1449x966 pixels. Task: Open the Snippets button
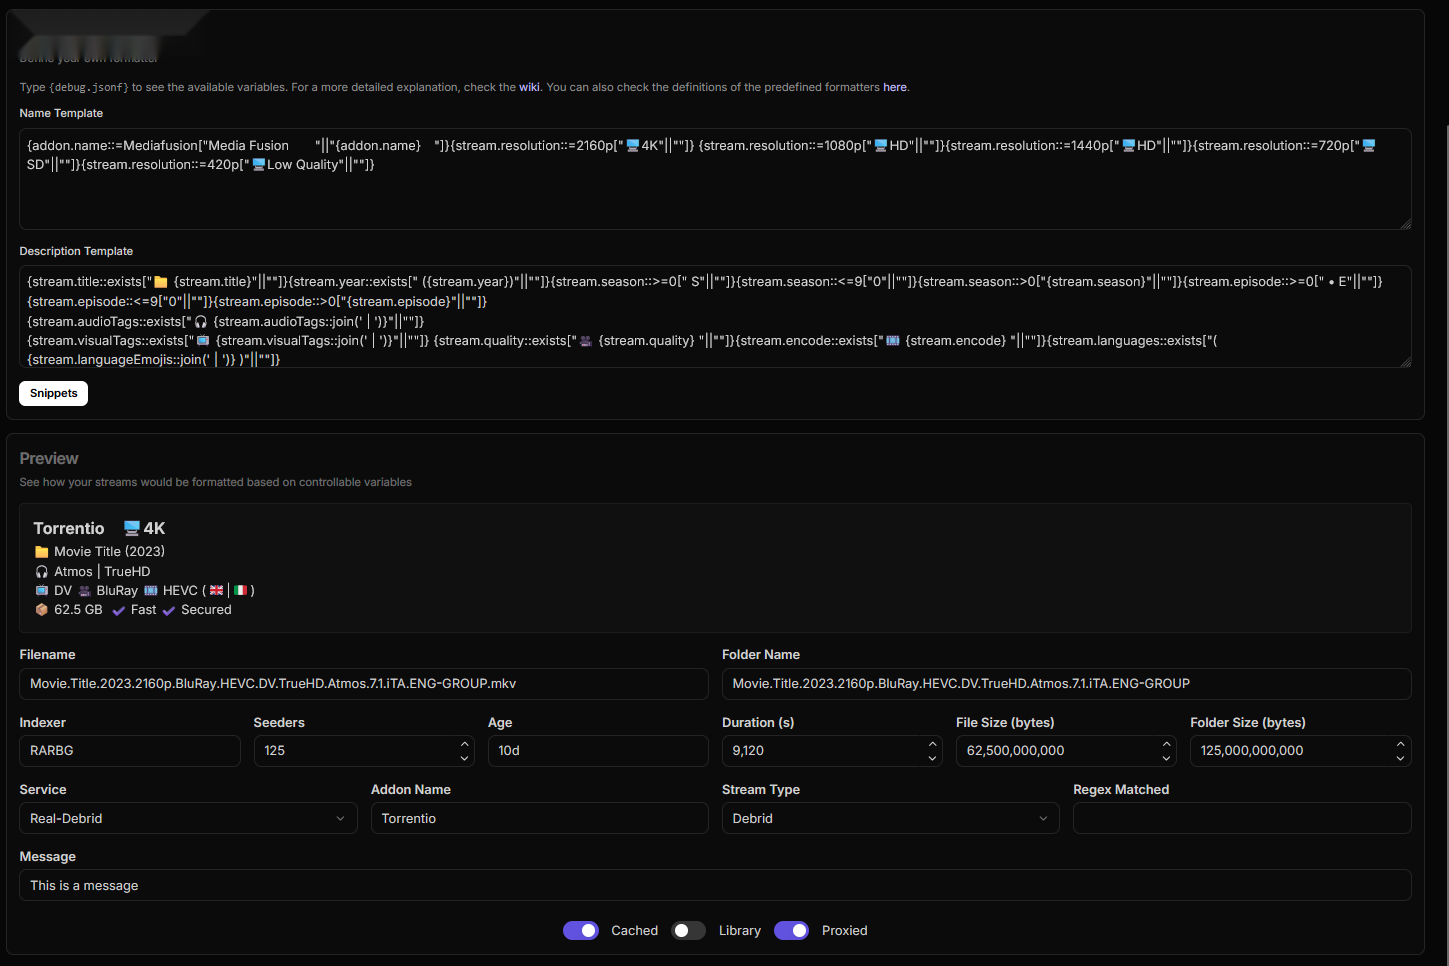tap(54, 394)
